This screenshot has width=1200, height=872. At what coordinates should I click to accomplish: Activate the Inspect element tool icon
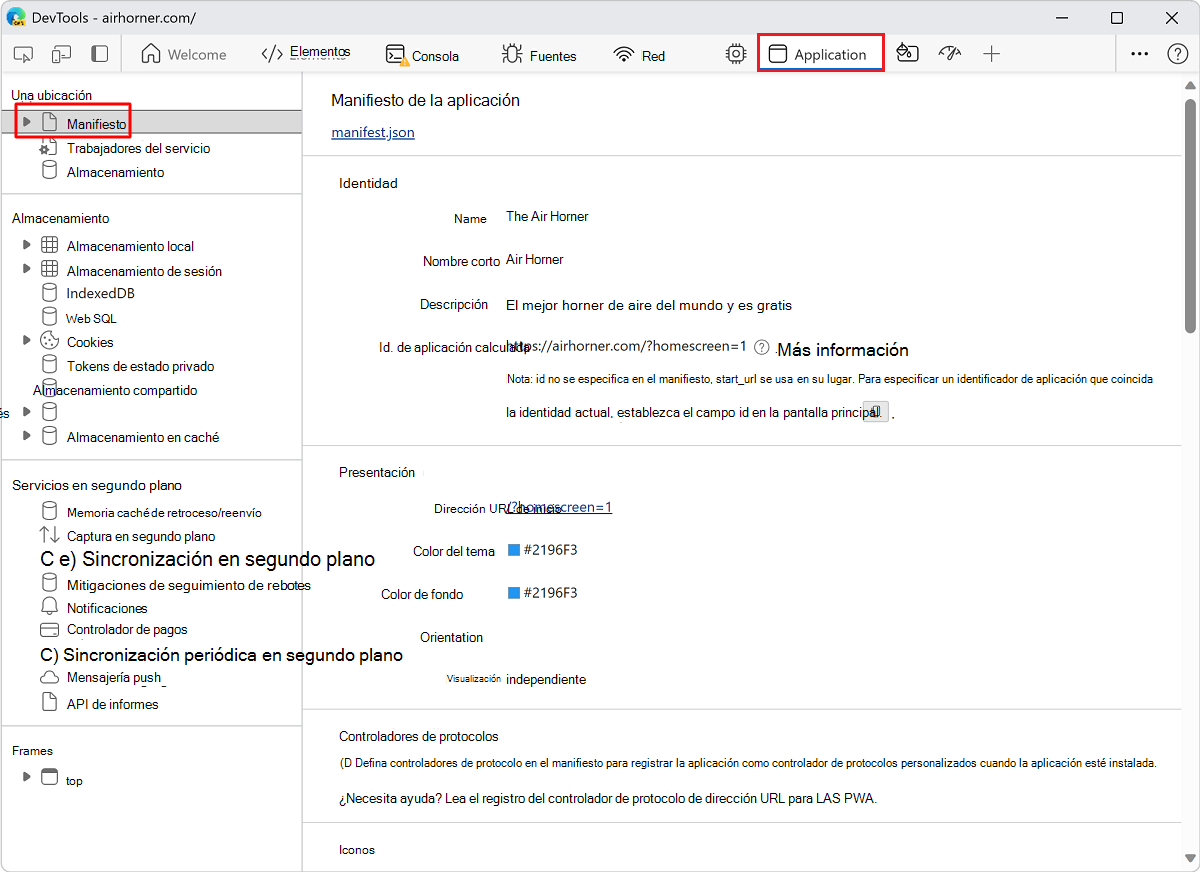tap(24, 54)
